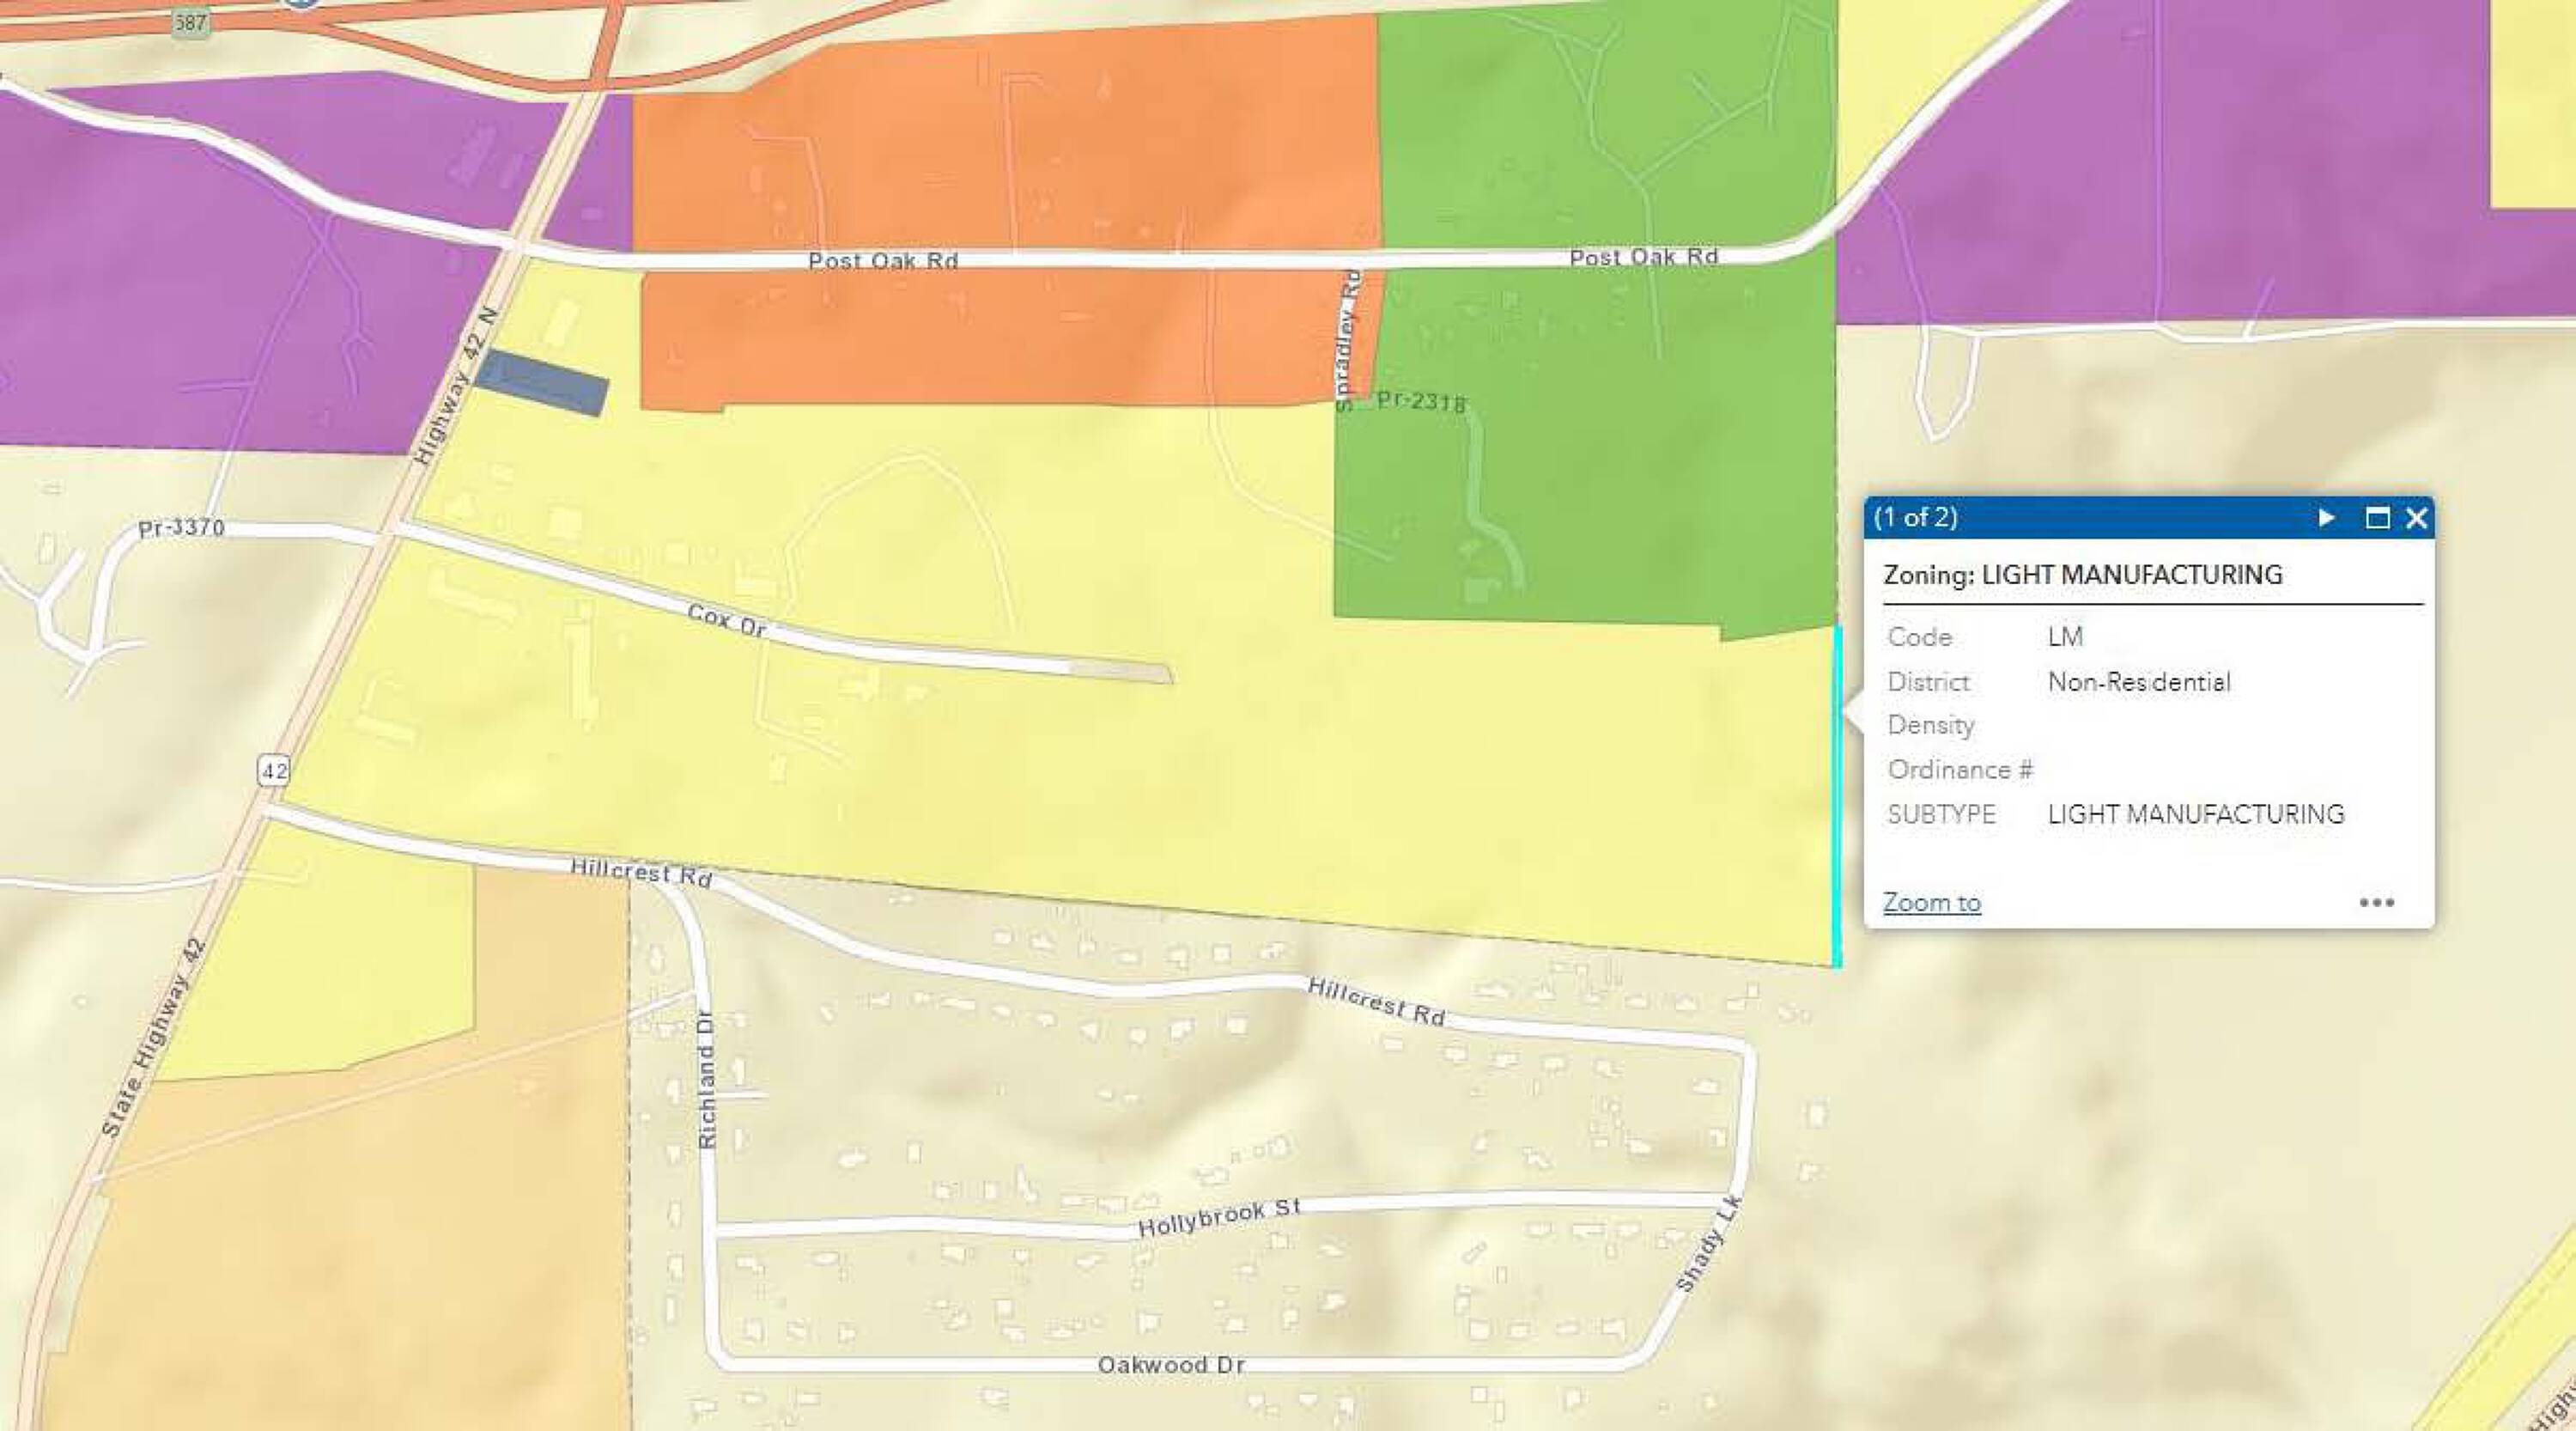Click the "(1 of 2)" popup counter

[1915, 518]
